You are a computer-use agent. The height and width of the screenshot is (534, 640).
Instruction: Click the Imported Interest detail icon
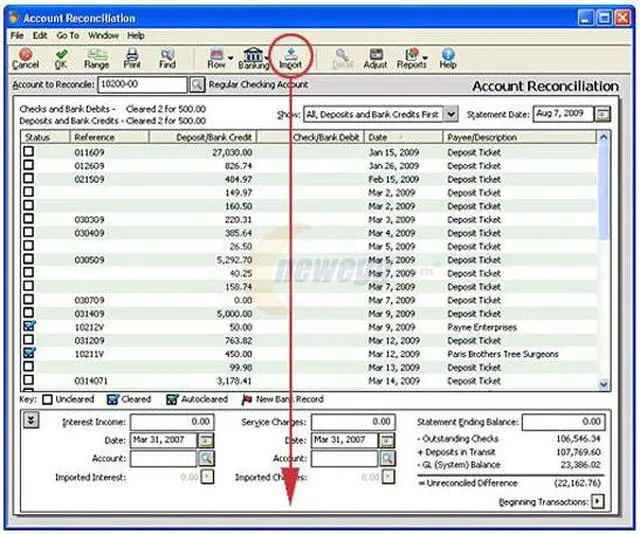pyautogui.click(x=208, y=476)
